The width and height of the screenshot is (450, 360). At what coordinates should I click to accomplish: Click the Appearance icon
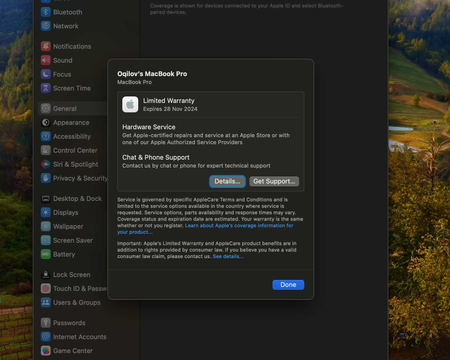pos(46,123)
